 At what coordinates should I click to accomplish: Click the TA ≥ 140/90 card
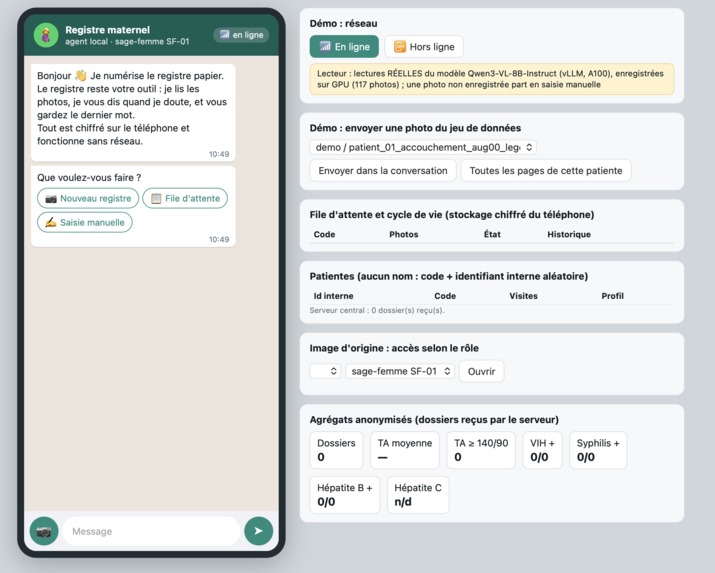(481, 450)
